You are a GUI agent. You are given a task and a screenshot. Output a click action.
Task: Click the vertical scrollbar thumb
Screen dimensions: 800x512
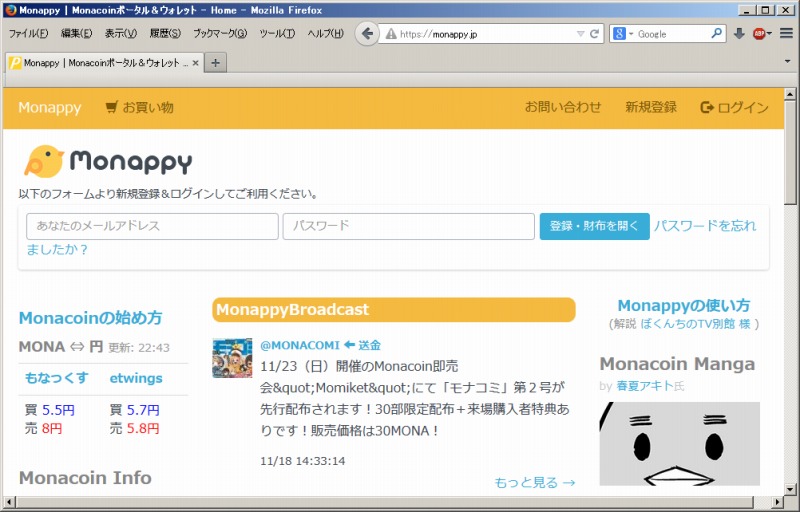click(790, 153)
